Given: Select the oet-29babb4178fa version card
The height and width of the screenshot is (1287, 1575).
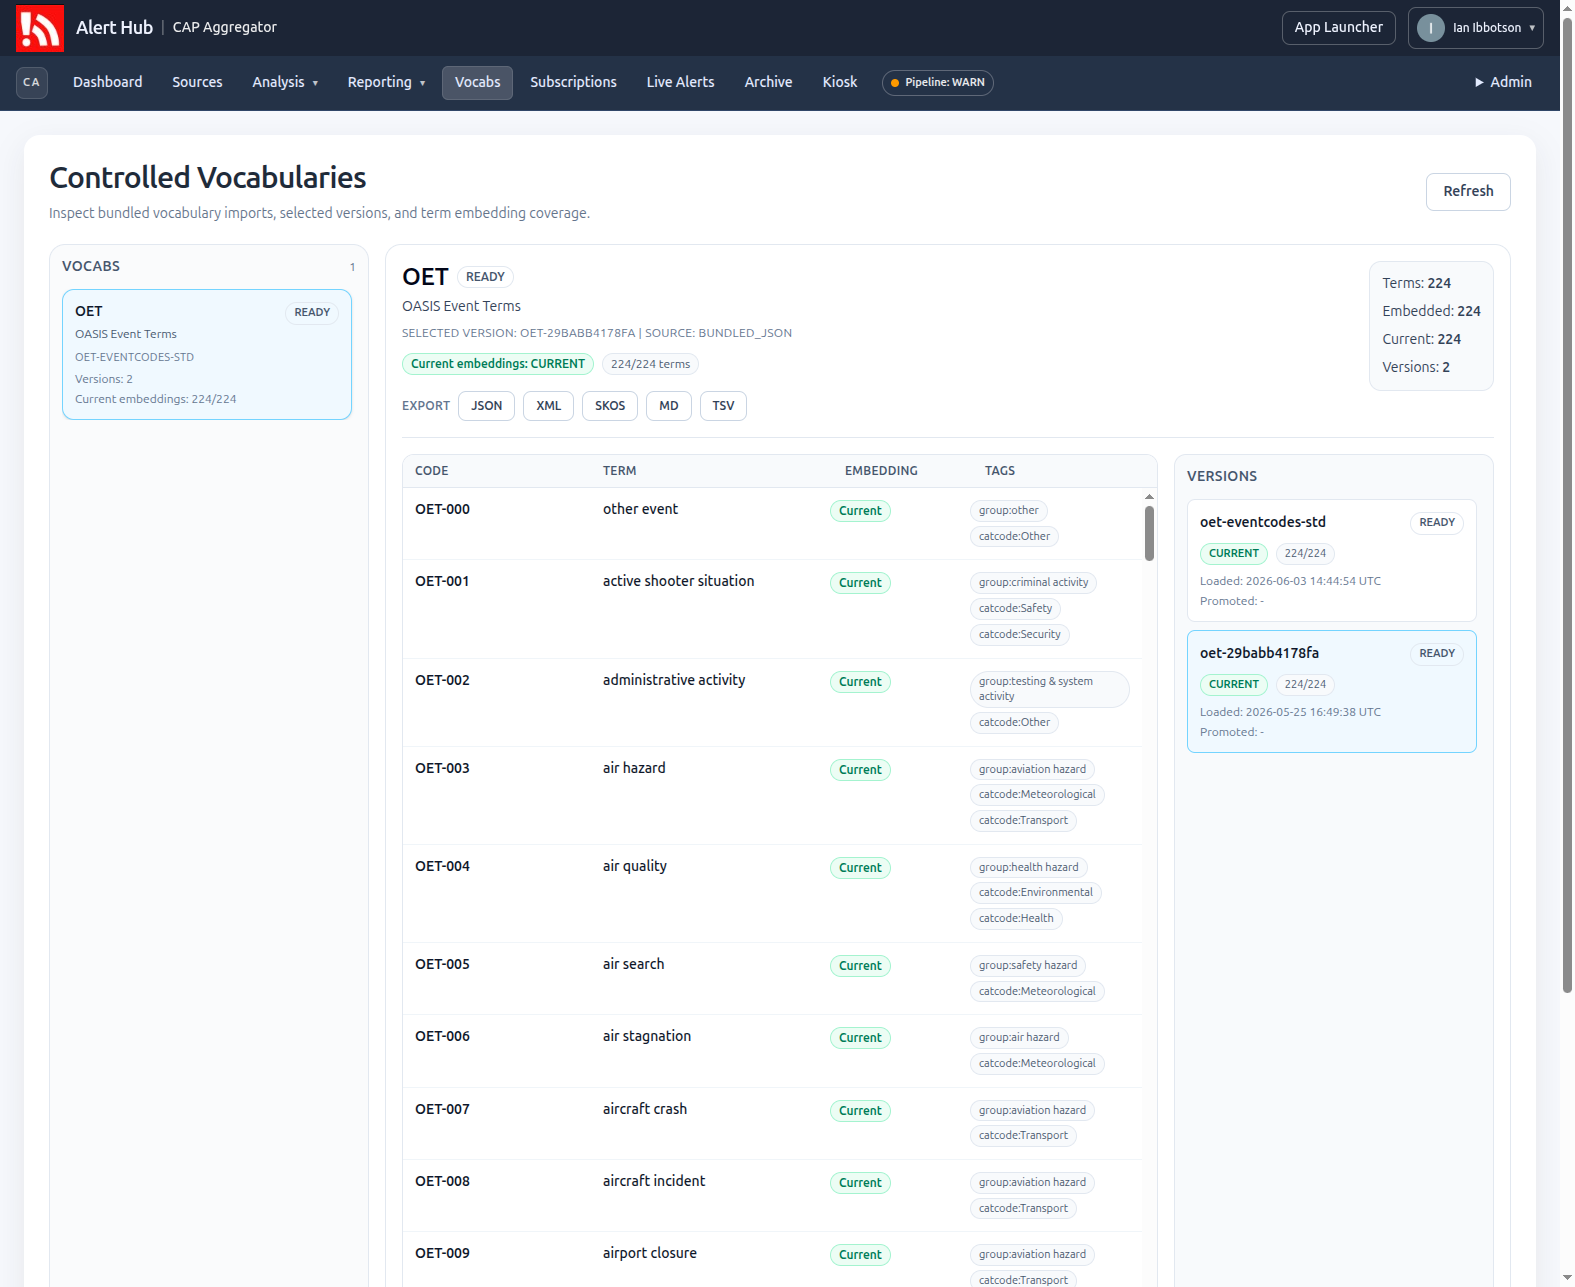Looking at the screenshot, I should 1331,691.
